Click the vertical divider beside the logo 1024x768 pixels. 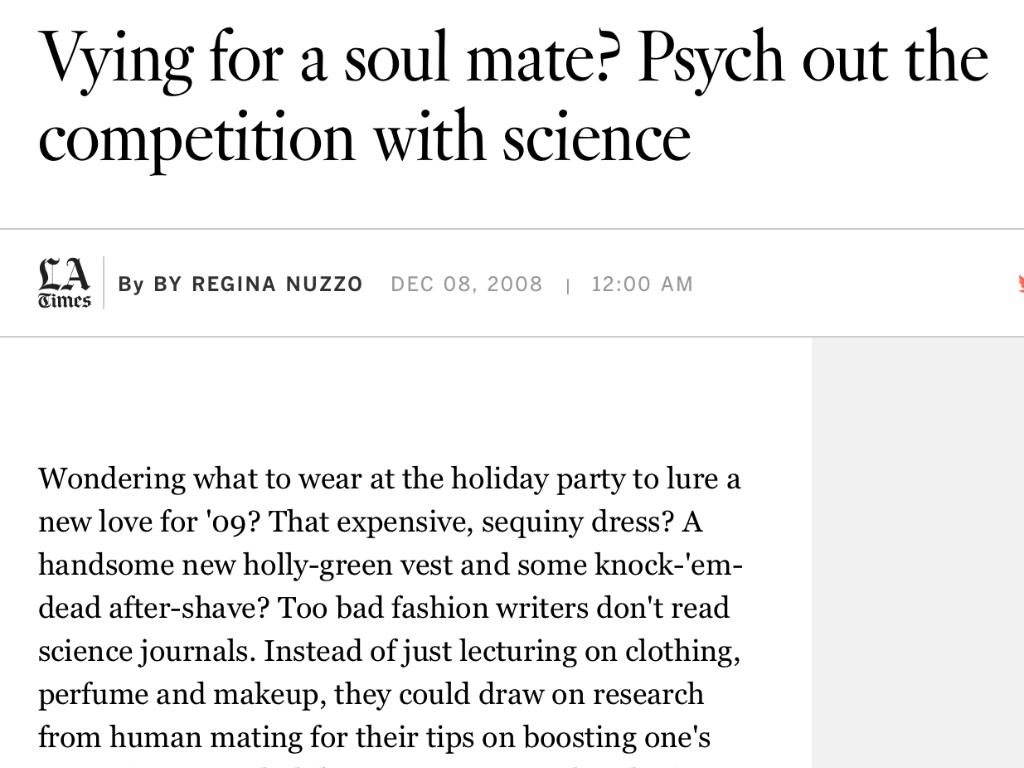point(104,283)
